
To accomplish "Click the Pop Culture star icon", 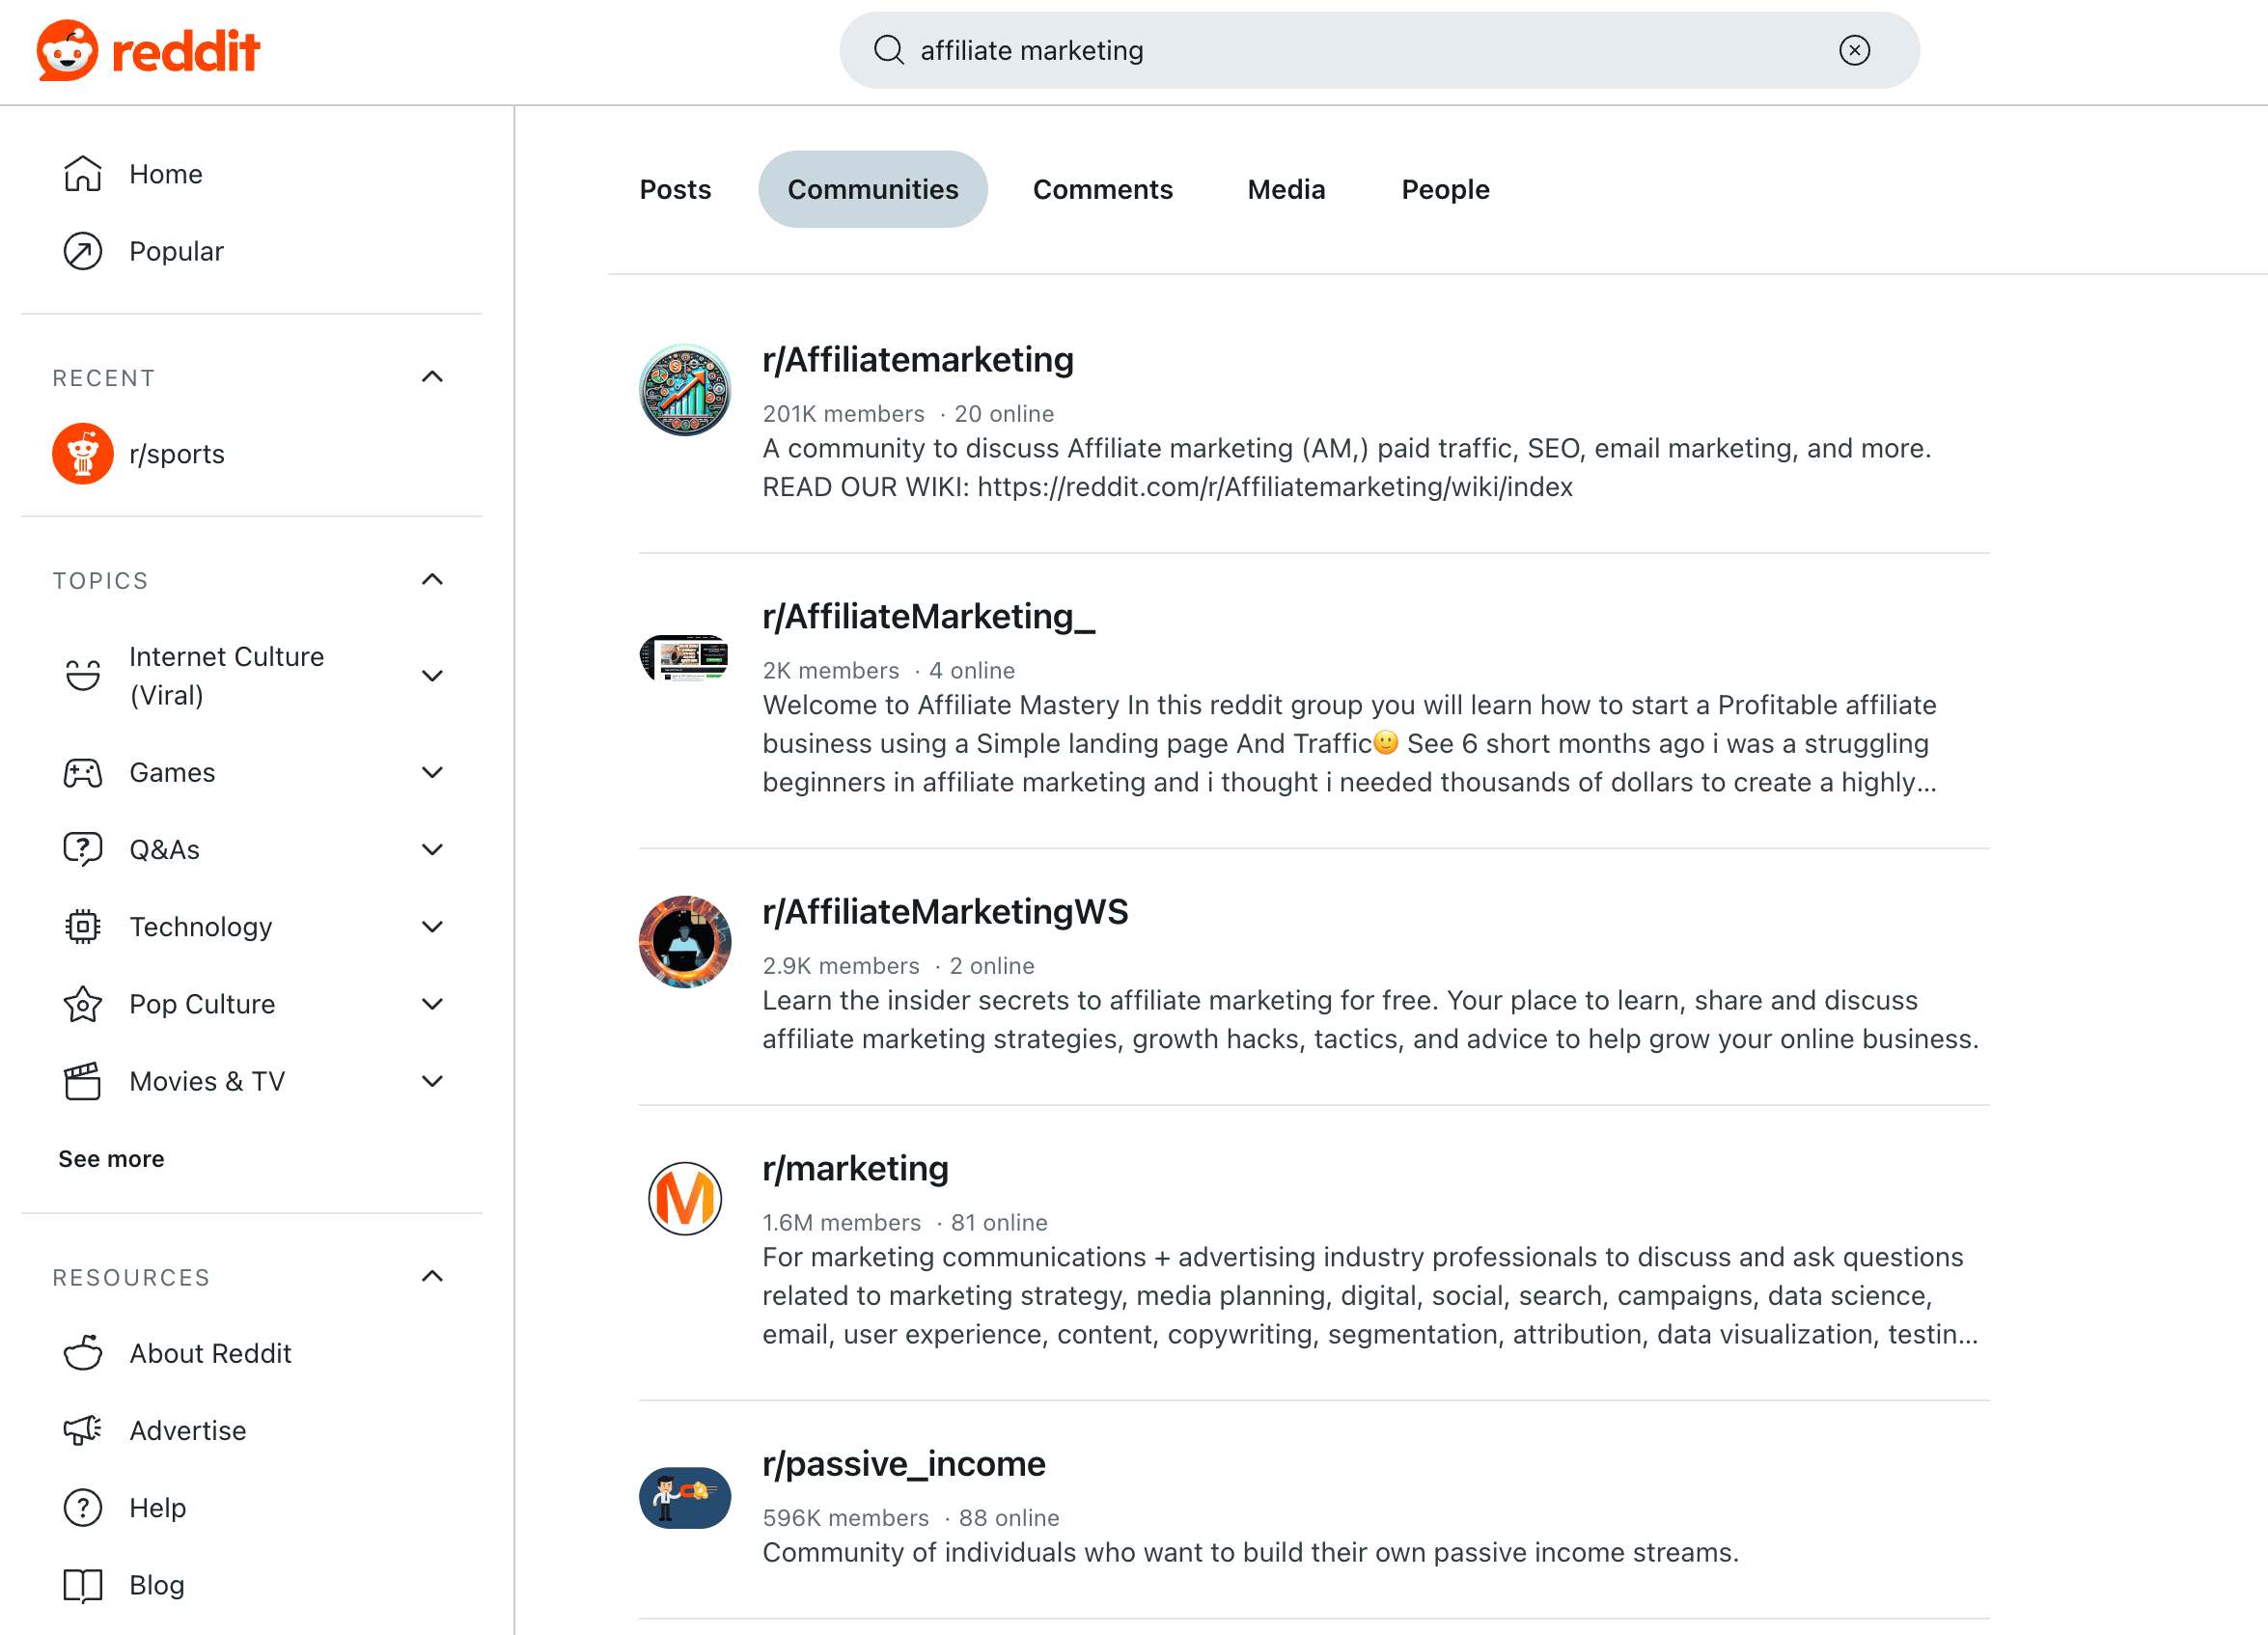I will point(83,1004).
